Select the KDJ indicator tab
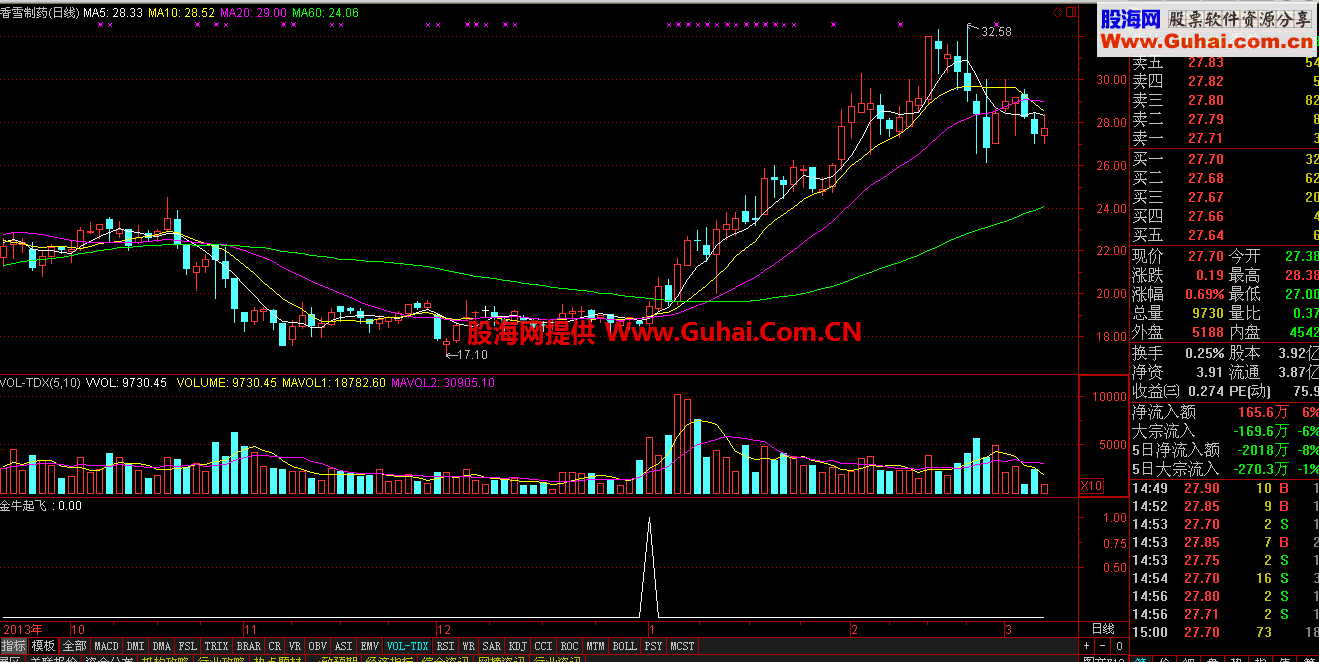 [517, 646]
